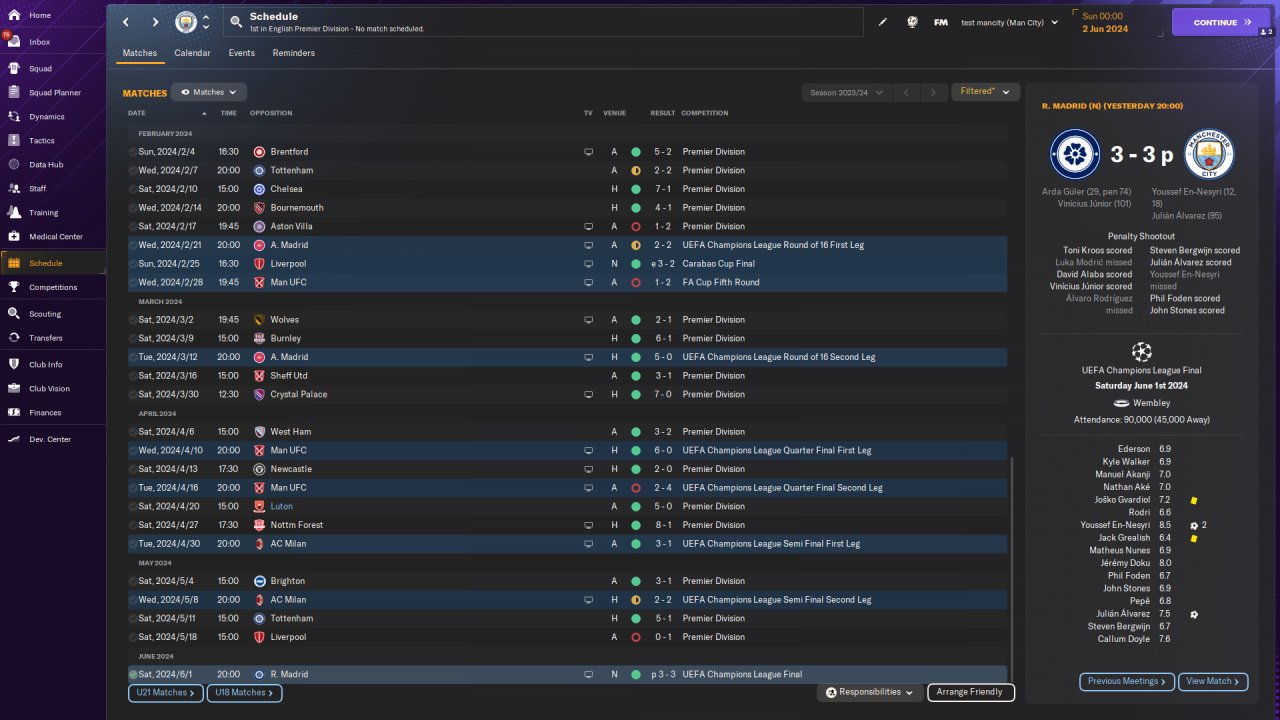
Task: Open the test mancity manager dropdown
Action: [x=1009, y=22]
